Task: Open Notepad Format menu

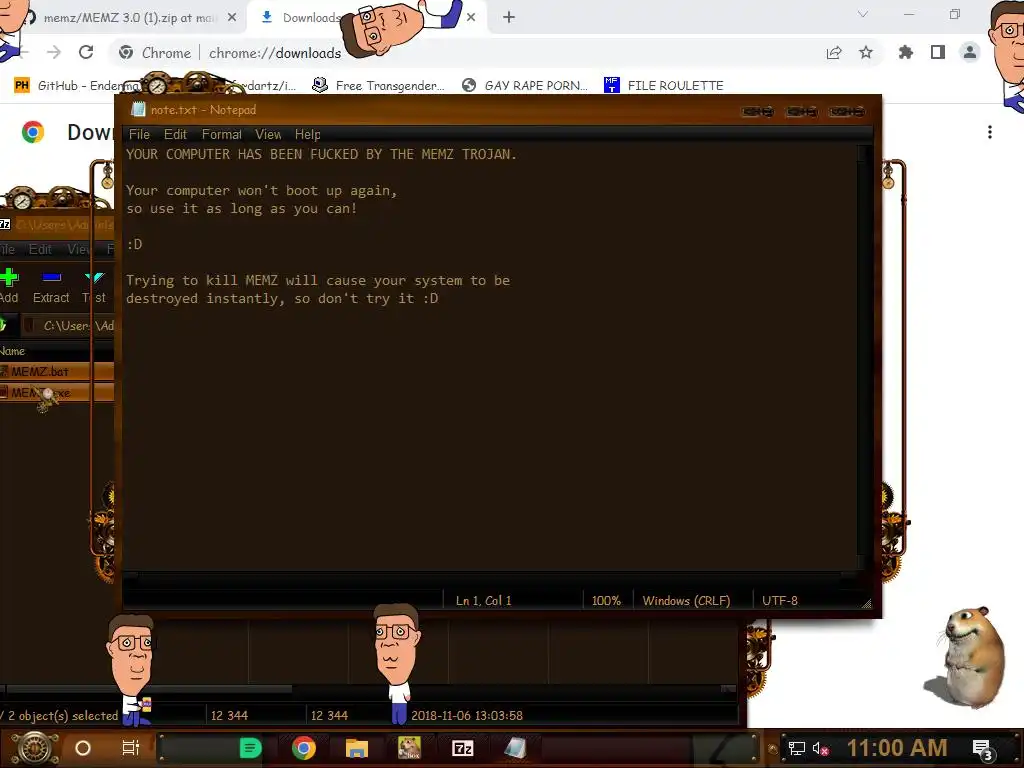Action: (x=221, y=135)
